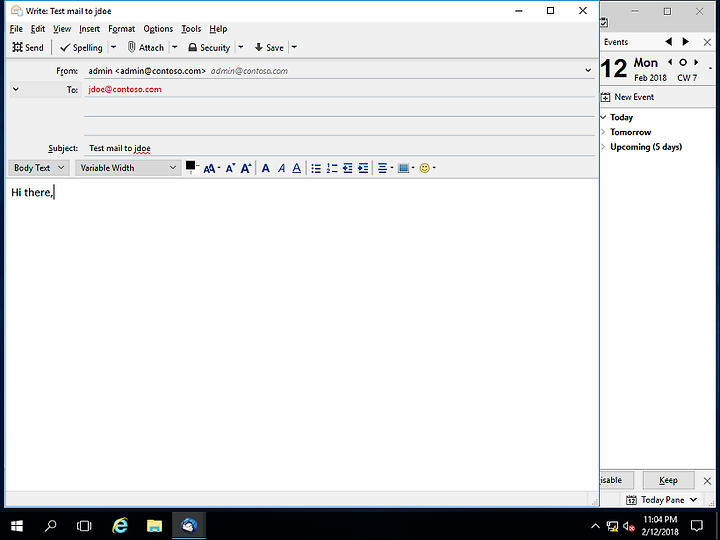Indent the text
This screenshot has width=720, height=540.
point(363,169)
